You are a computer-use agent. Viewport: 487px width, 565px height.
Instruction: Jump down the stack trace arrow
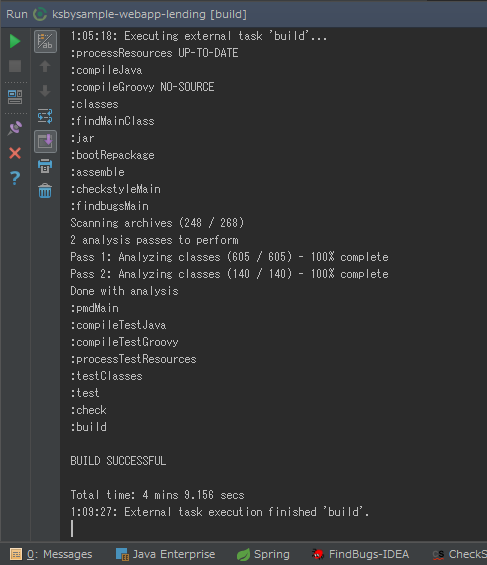[45, 91]
